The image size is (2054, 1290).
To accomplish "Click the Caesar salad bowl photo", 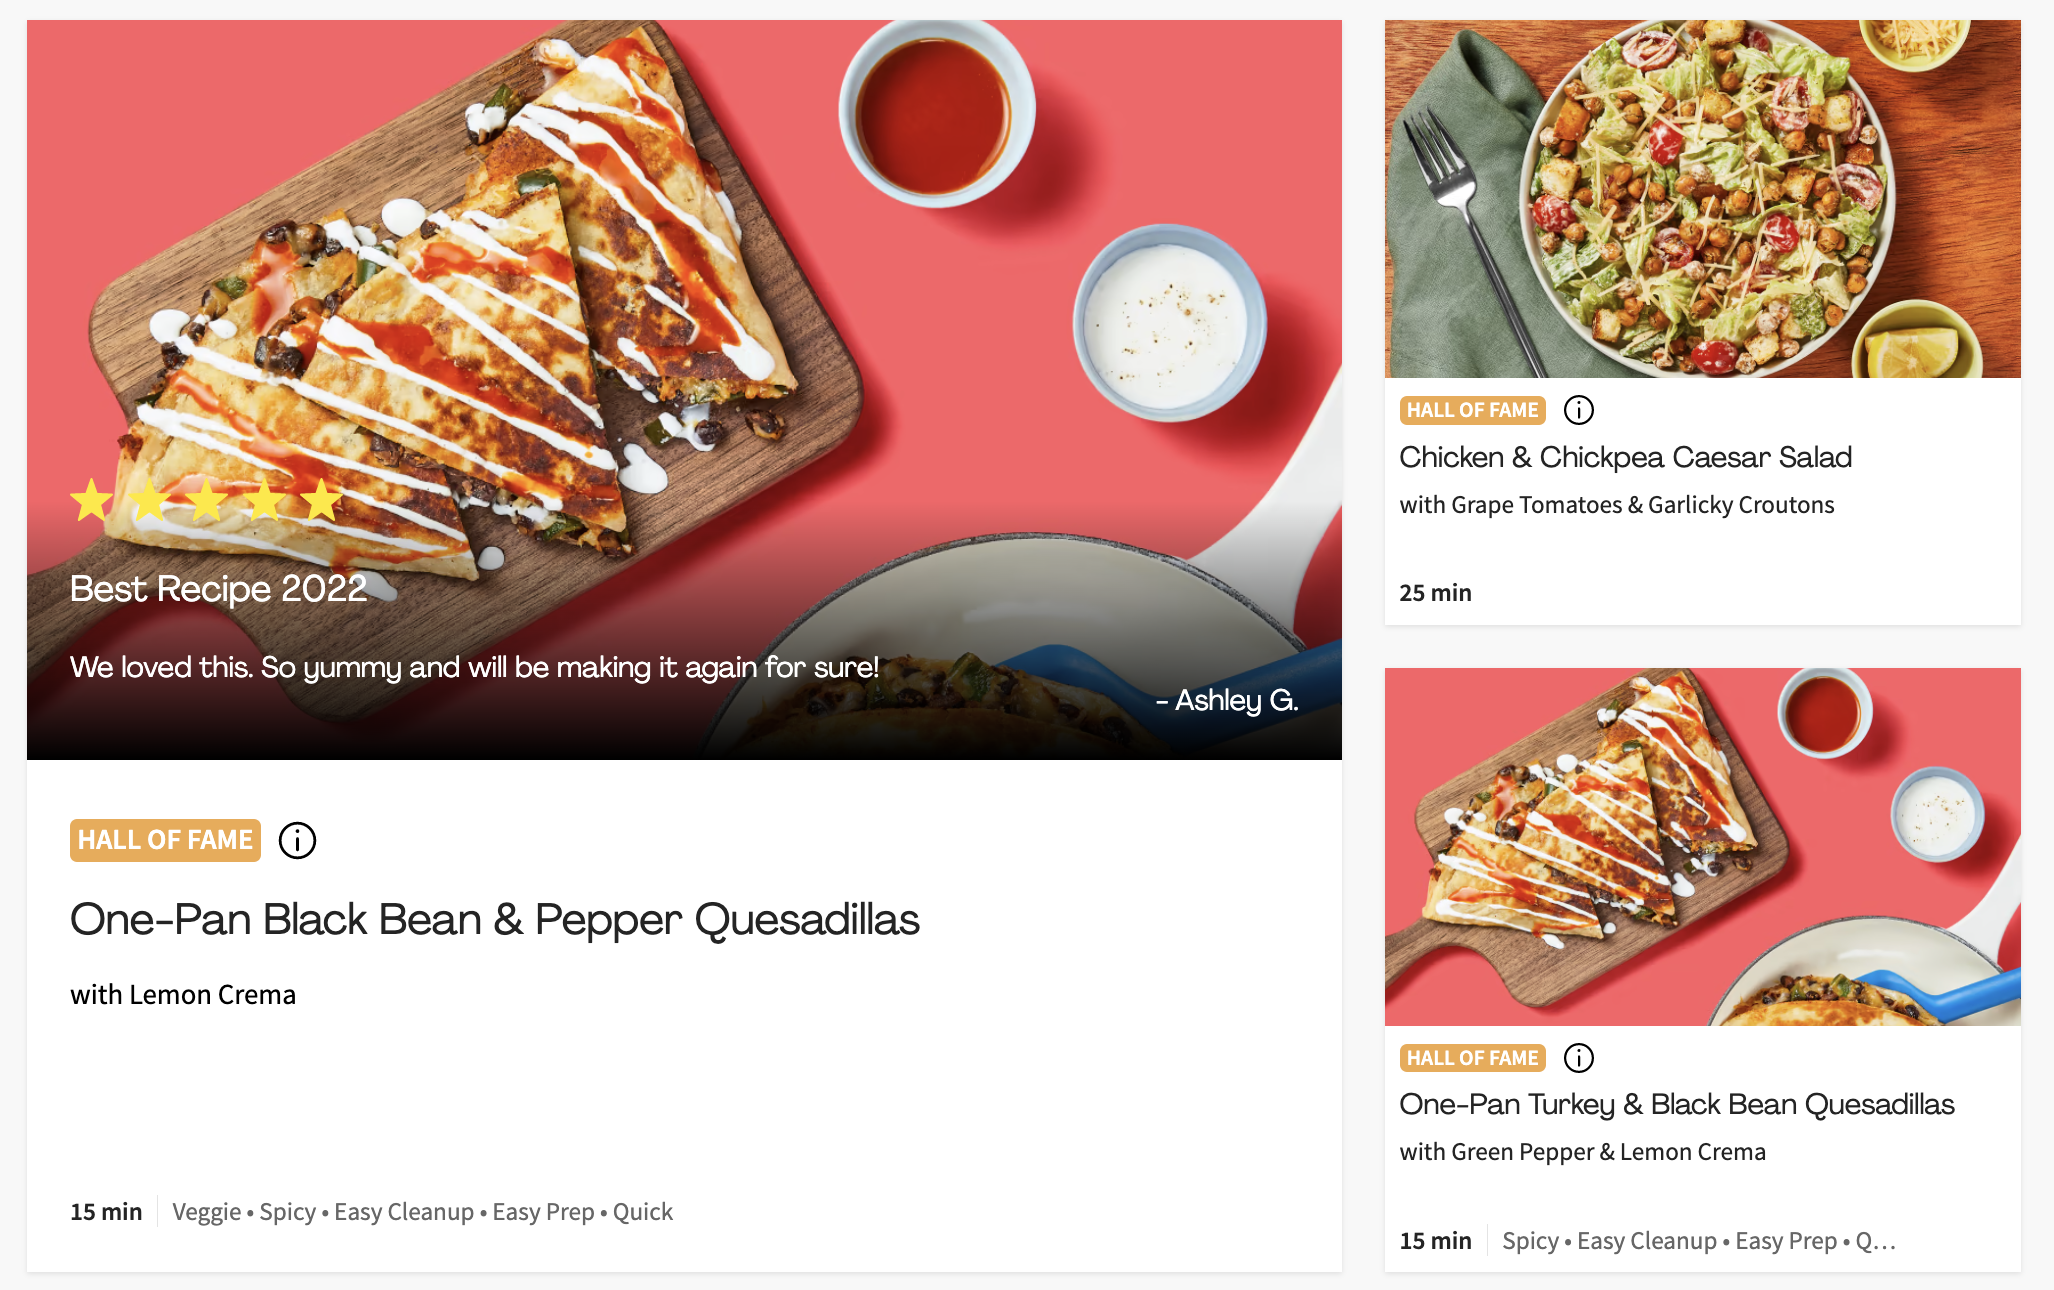I will tap(1702, 199).
